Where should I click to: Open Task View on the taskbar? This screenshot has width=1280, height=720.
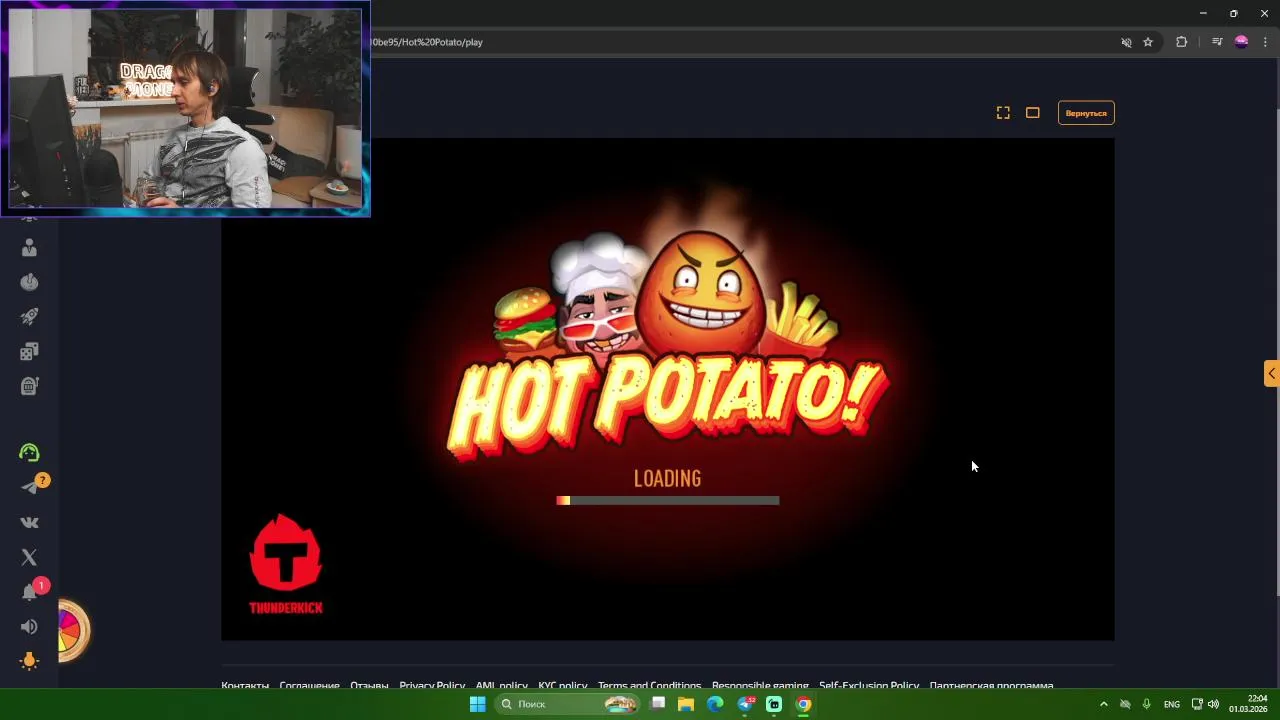click(x=658, y=704)
